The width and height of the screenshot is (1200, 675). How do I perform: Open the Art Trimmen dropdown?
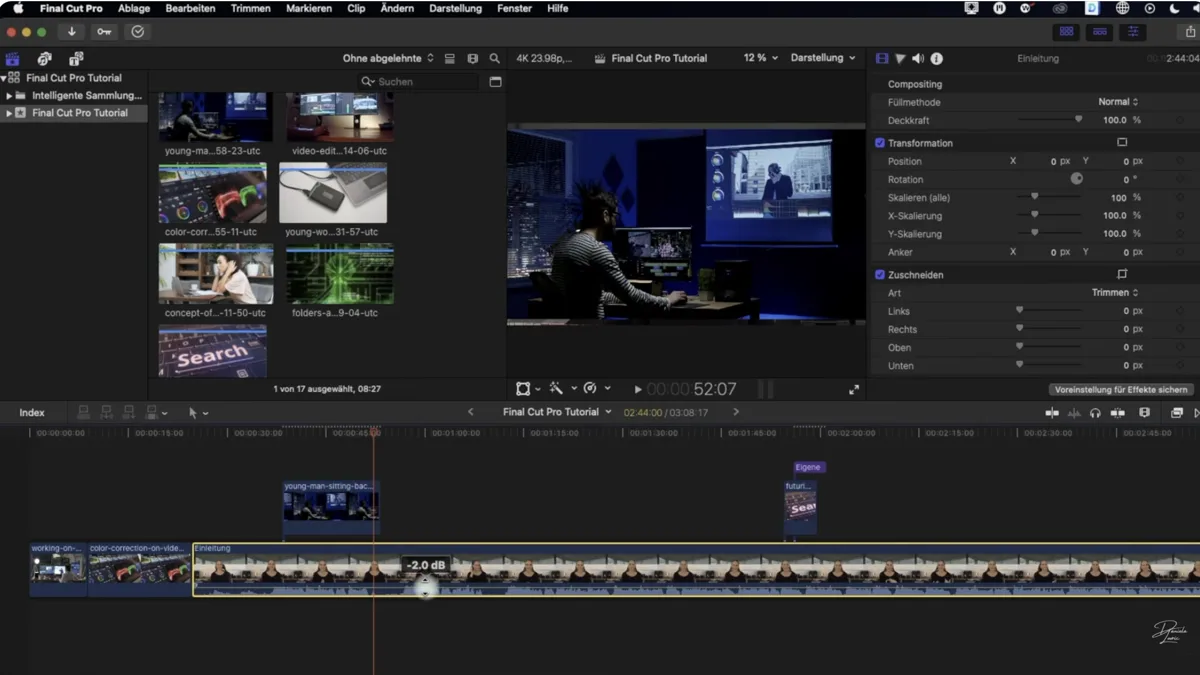(x=1115, y=293)
